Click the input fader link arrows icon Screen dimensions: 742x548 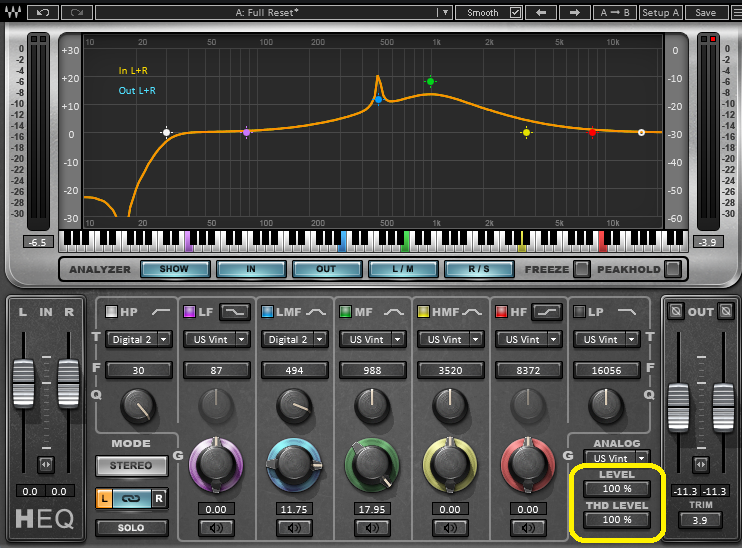(x=44, y=465)
